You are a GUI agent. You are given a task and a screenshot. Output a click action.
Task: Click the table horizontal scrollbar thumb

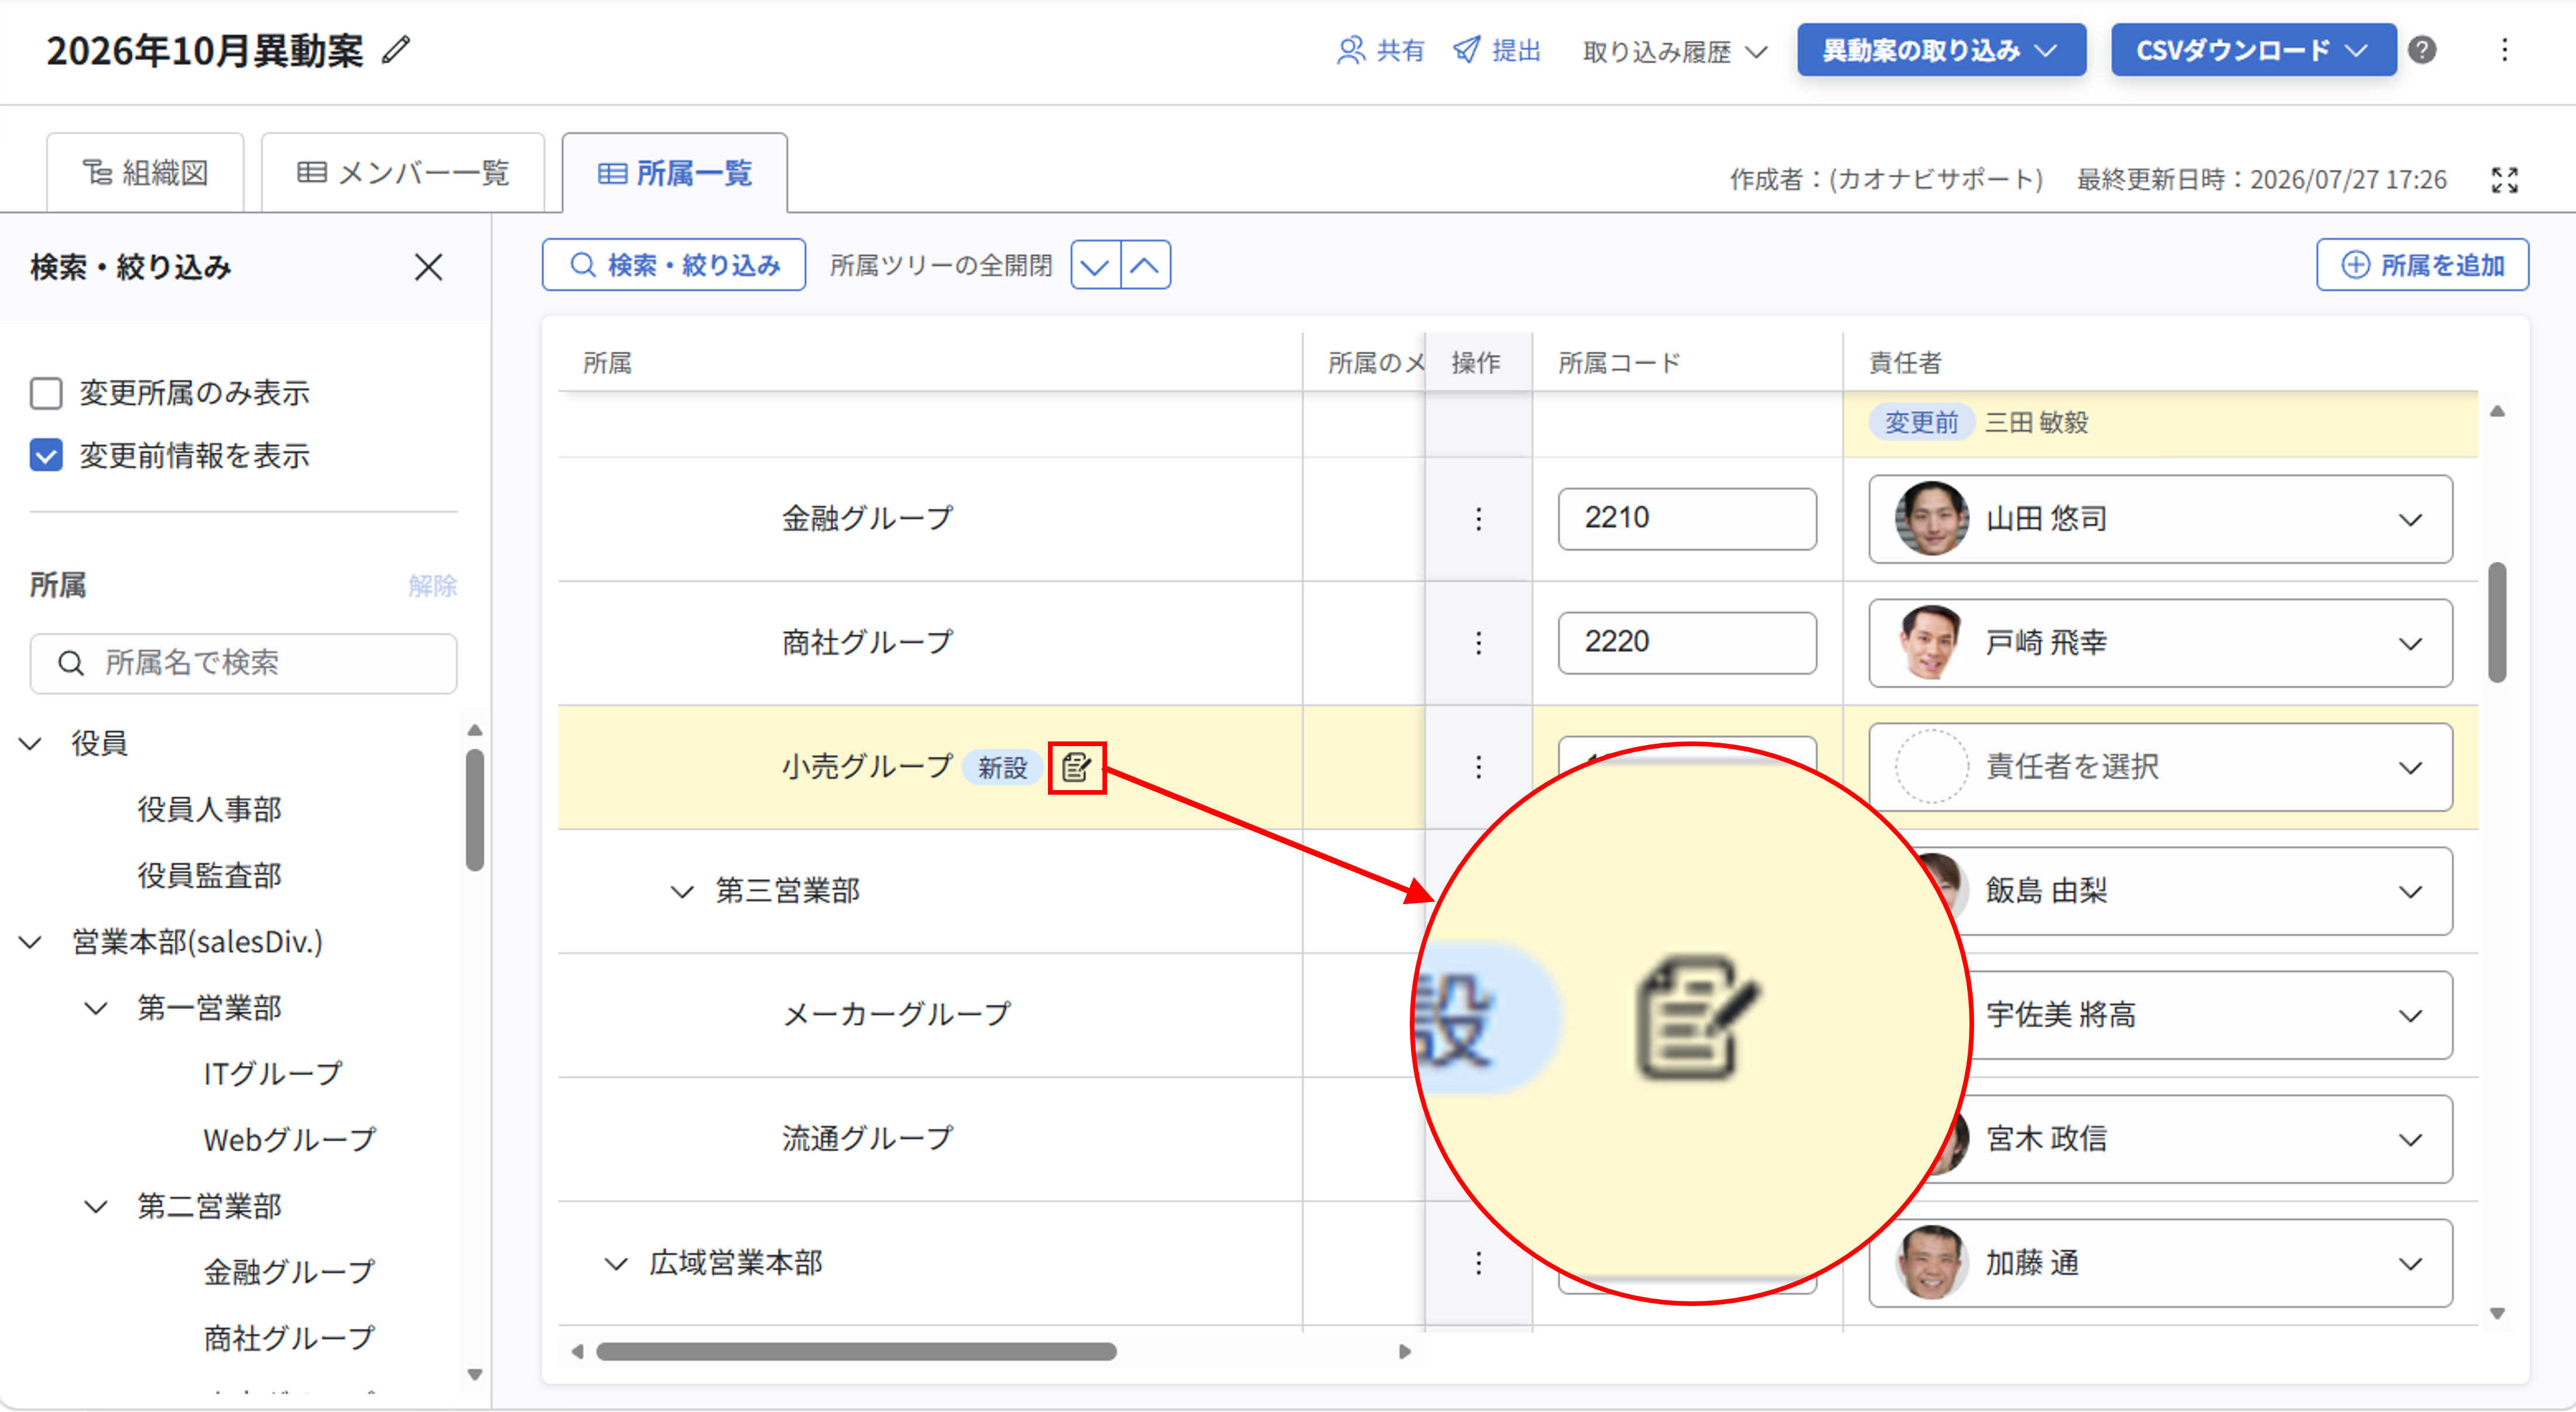[x=857, y=1352]
